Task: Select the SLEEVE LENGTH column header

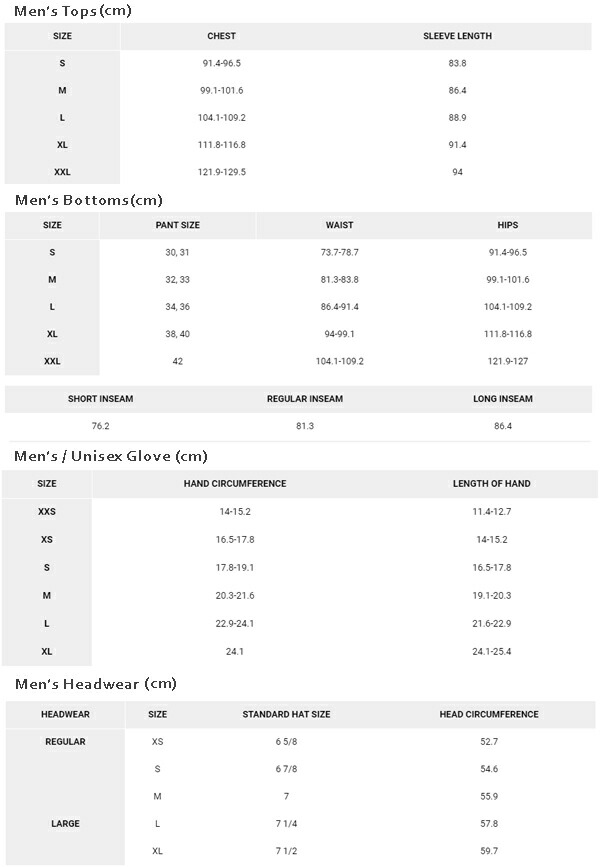Action: click(457, 36)
